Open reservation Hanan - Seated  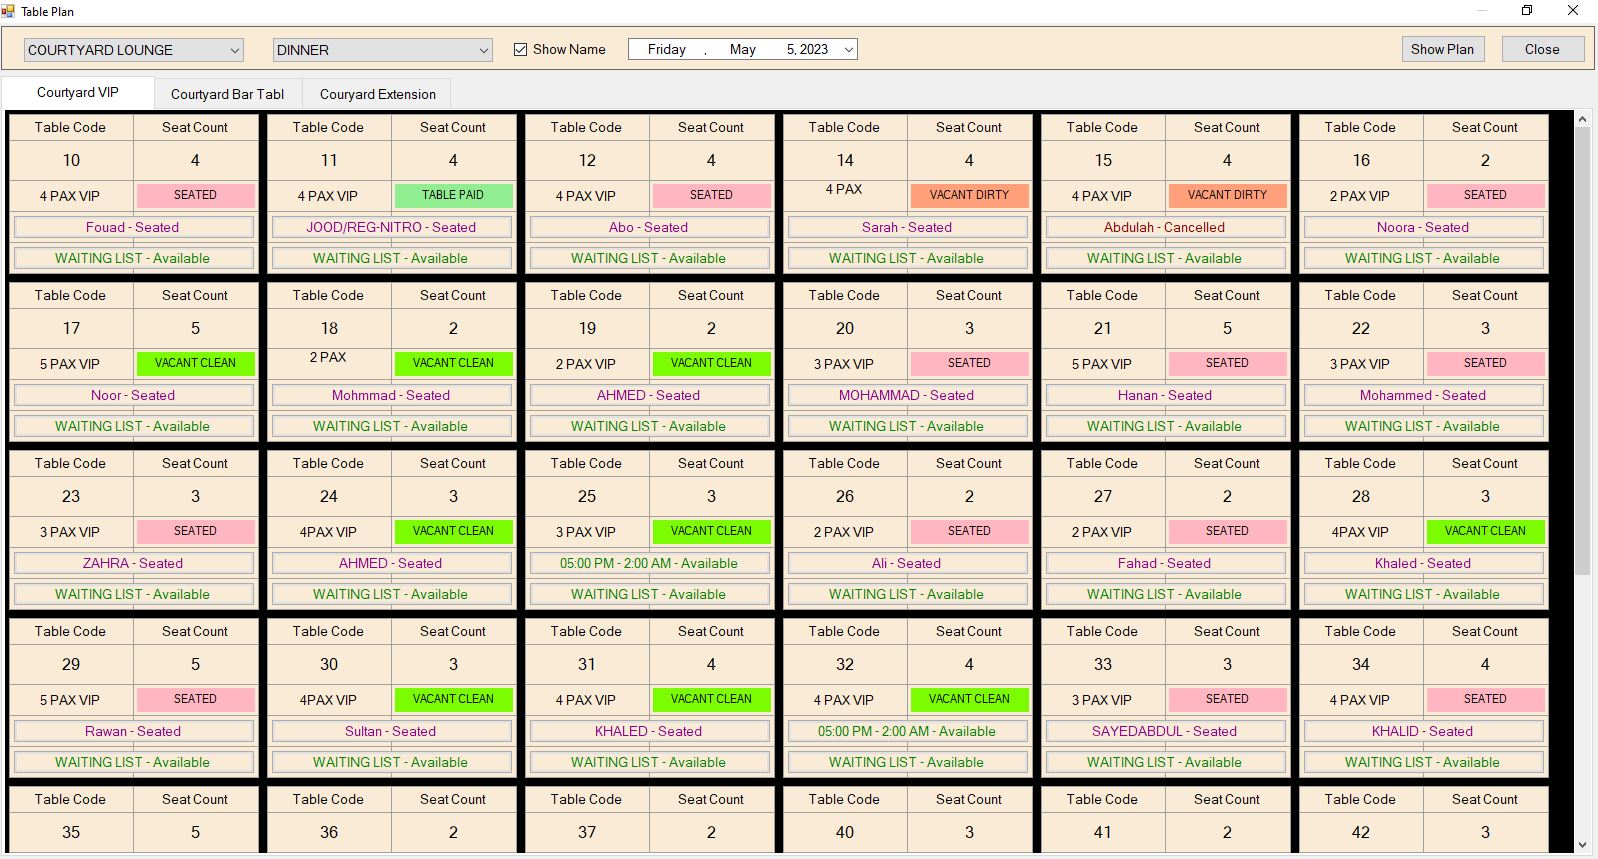(1164, 395)
